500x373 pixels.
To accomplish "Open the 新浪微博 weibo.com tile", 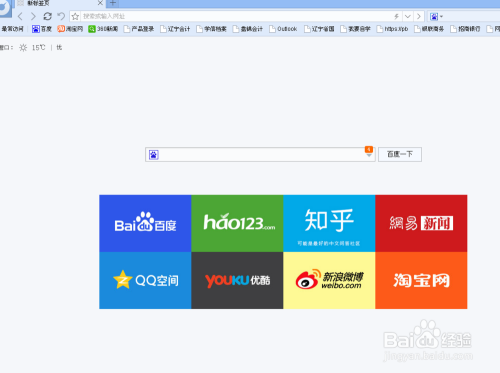I will [329, 280].
